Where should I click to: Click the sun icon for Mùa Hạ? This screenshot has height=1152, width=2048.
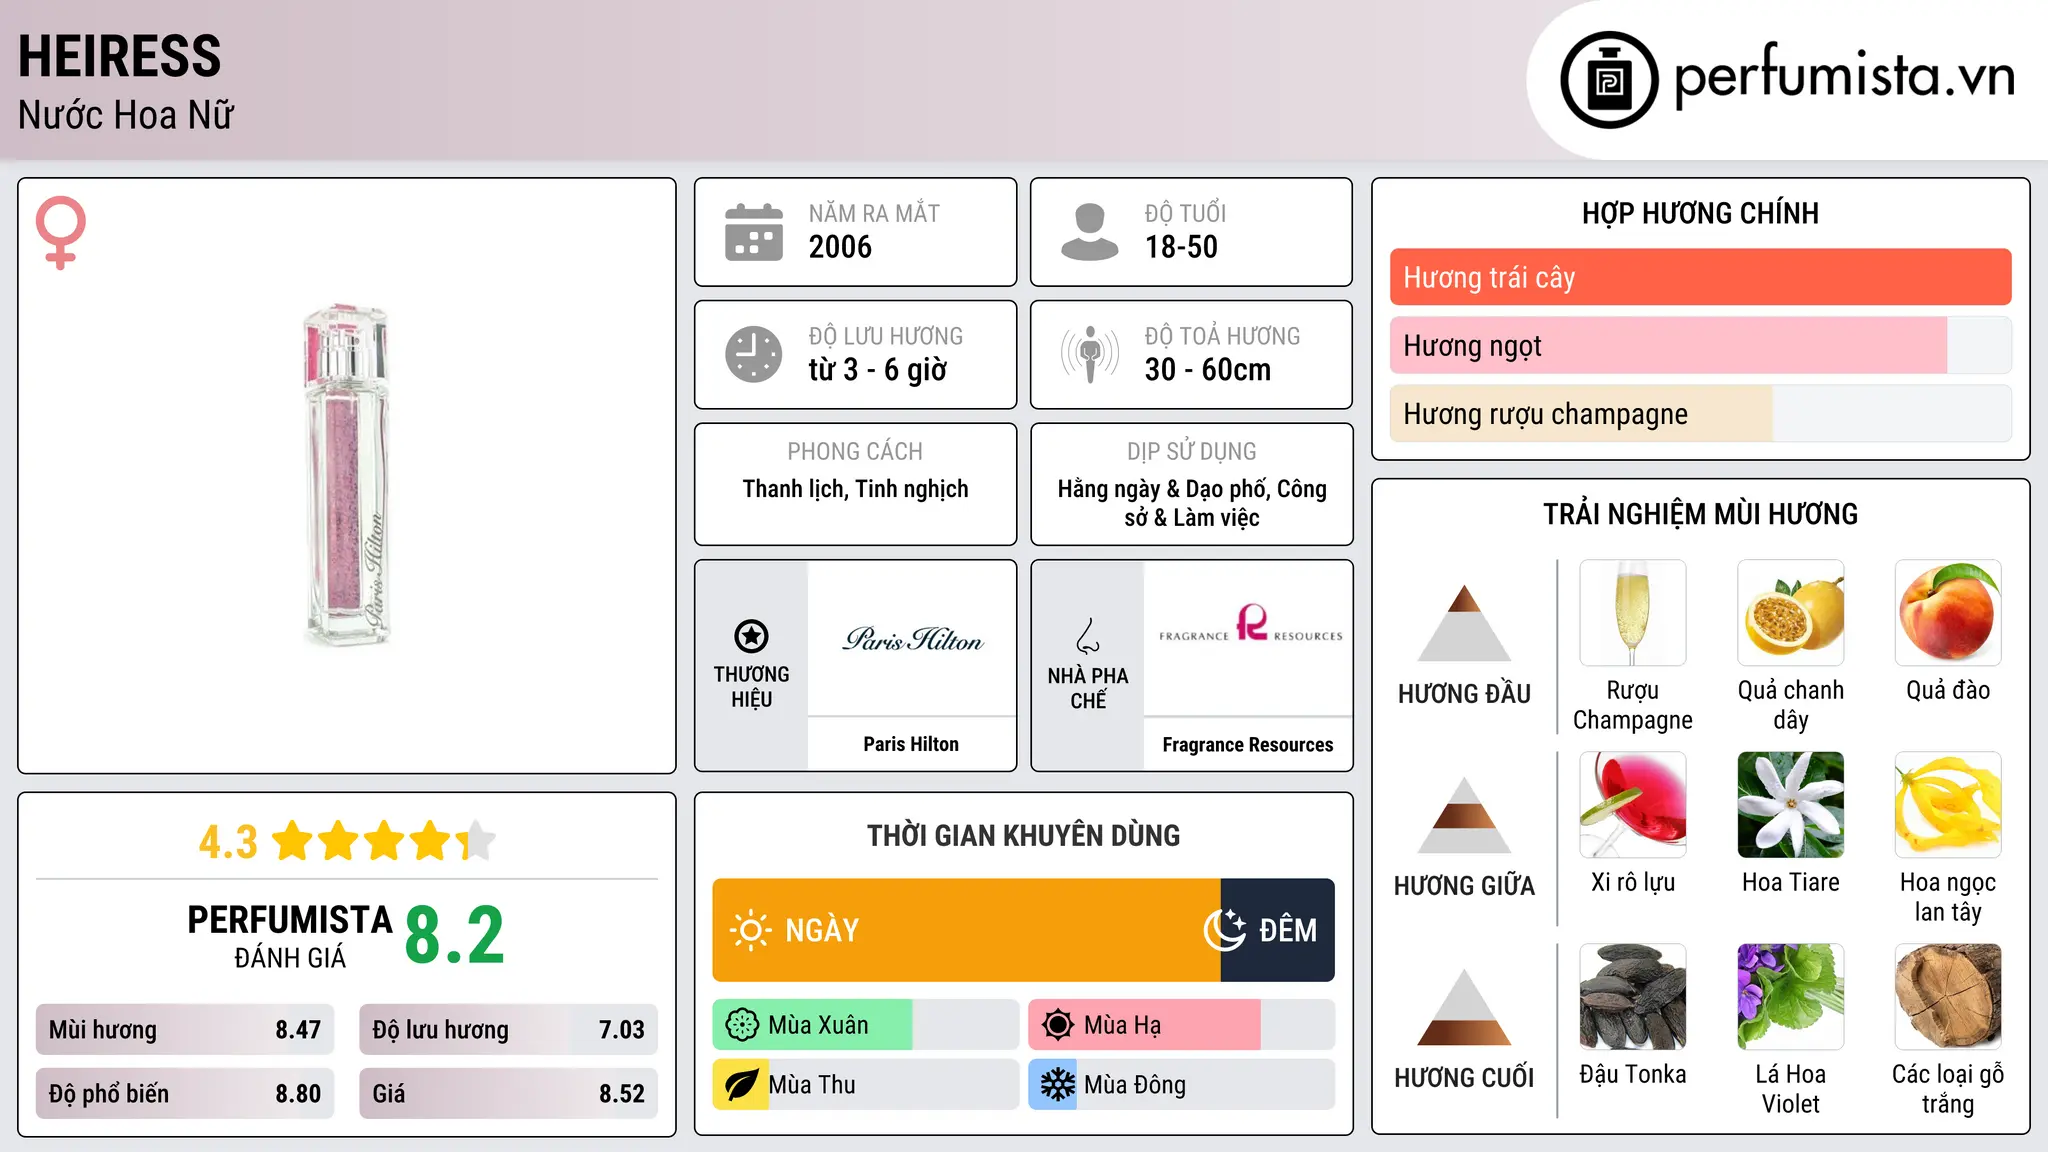tap(1058, 1025)
